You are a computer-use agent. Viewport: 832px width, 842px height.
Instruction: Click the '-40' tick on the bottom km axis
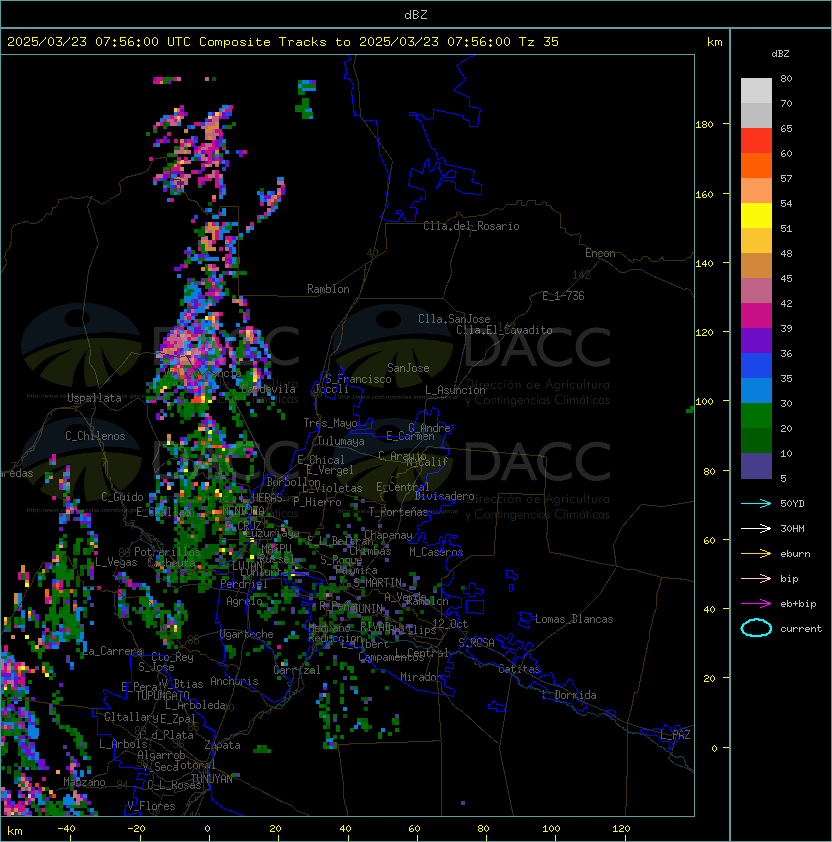coord(66,829)
